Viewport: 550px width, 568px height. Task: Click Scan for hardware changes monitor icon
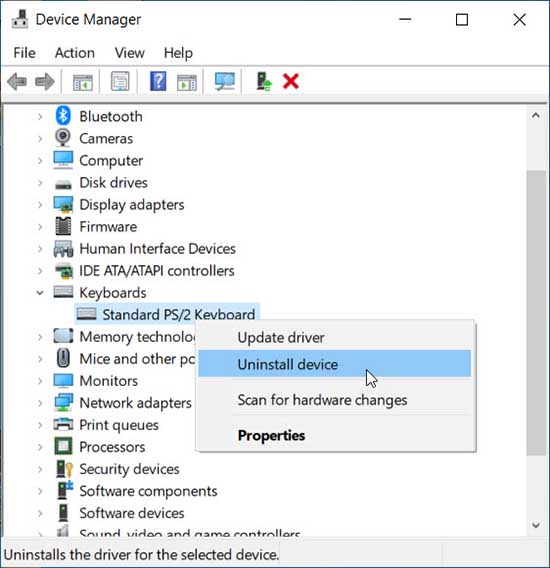click(x=225, y=81)
